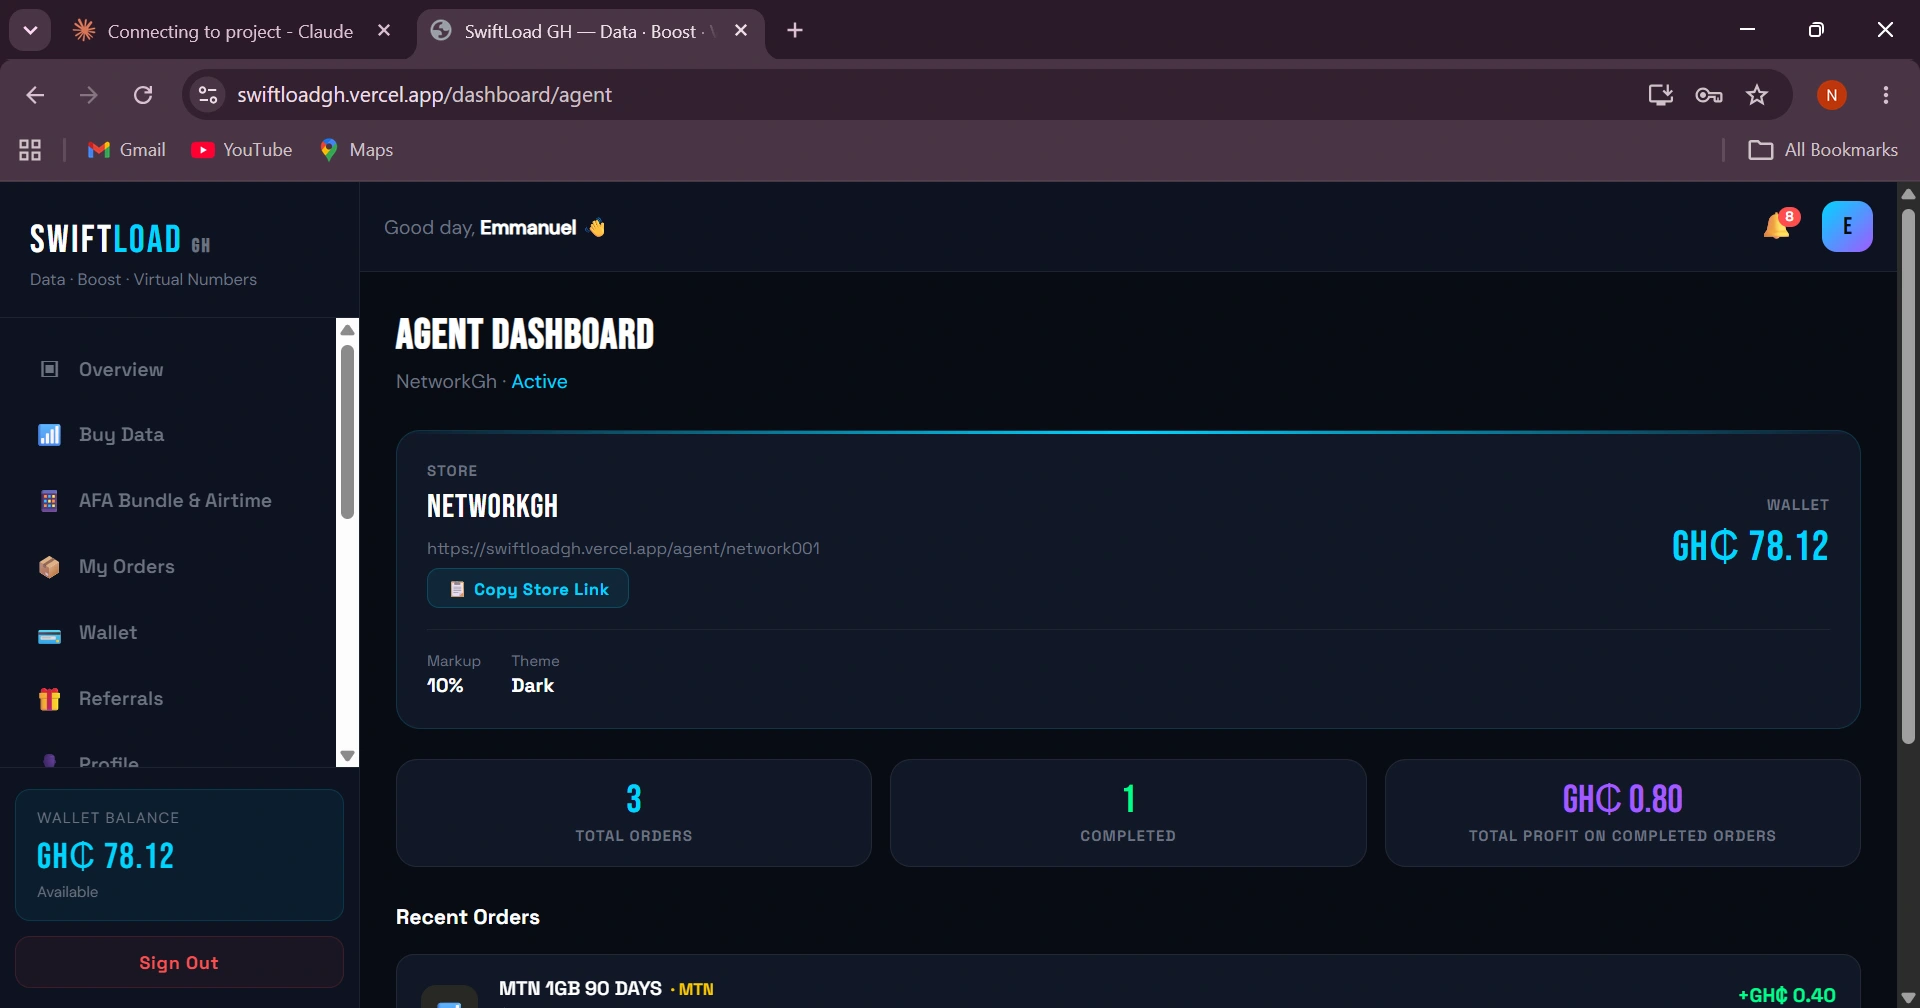Click the Theme Dark value
The width and height of the screenshot is (1920, 1008).
pyautogui.click(x=533, y=686)
